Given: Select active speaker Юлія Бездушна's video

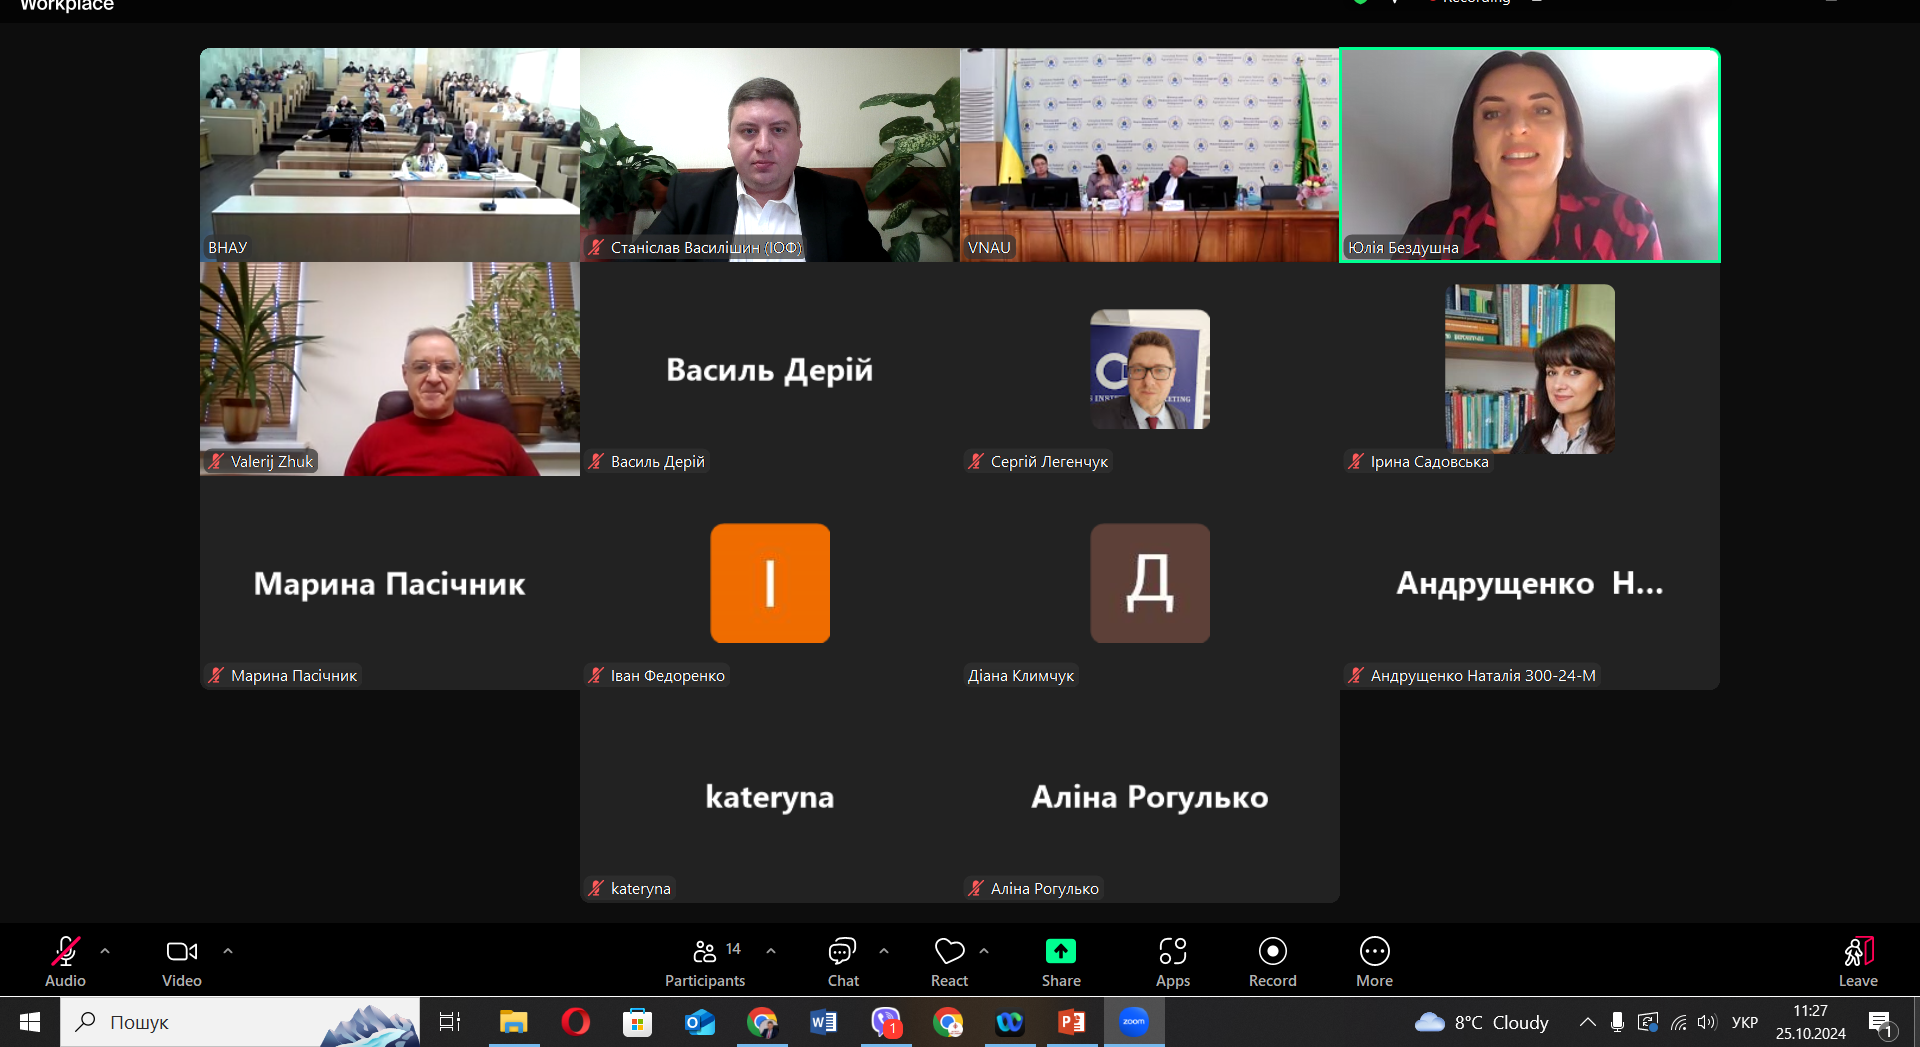Looking at the screenshot, I should point(1530,155).
